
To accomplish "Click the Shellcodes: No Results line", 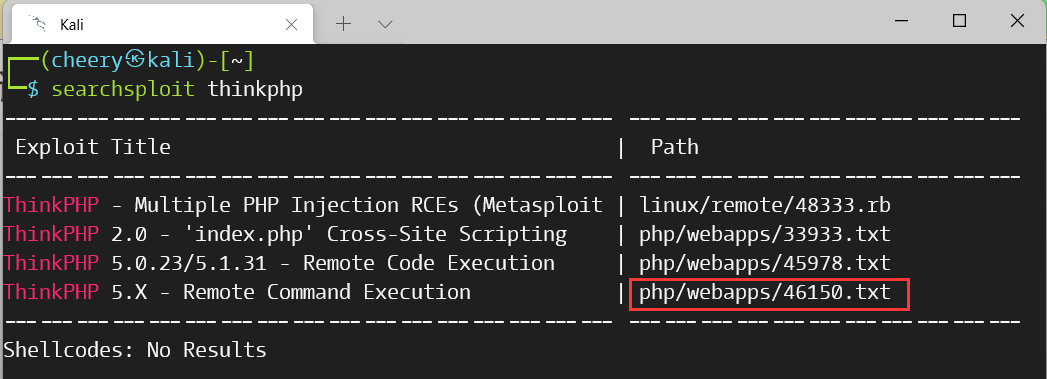I will (135, 350).
